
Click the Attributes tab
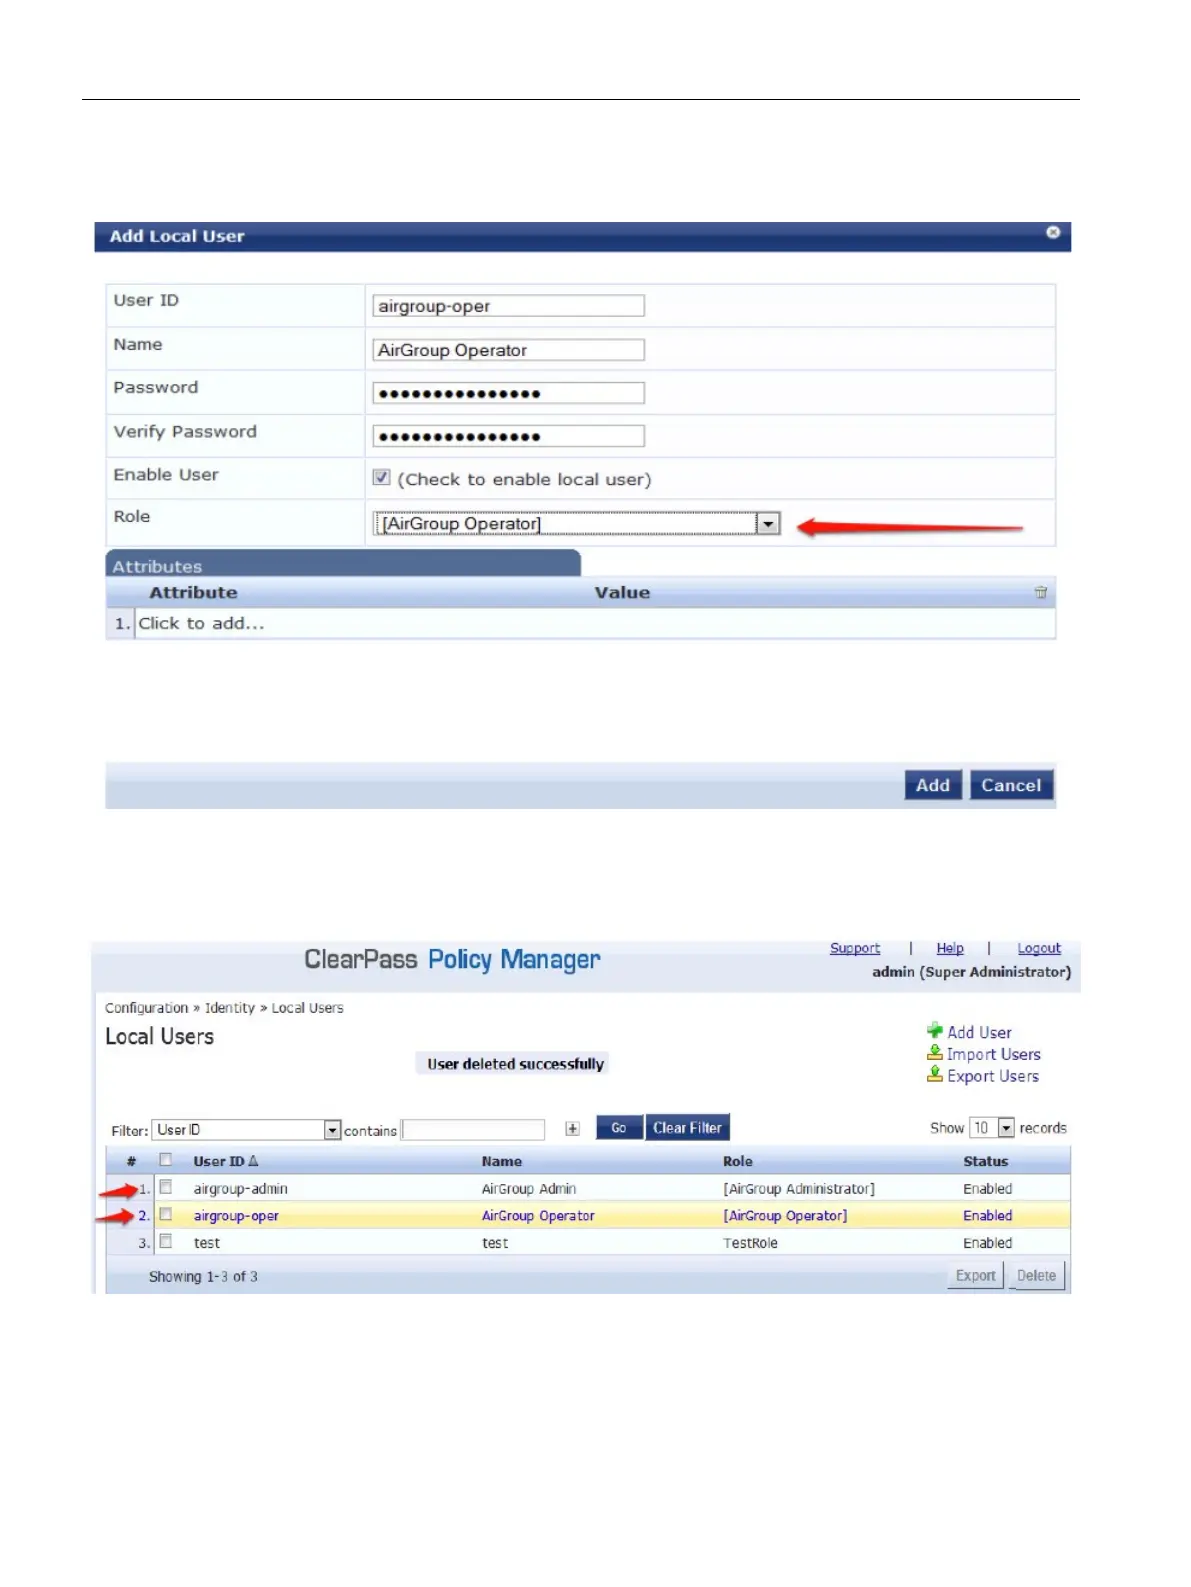click(343, 565)
